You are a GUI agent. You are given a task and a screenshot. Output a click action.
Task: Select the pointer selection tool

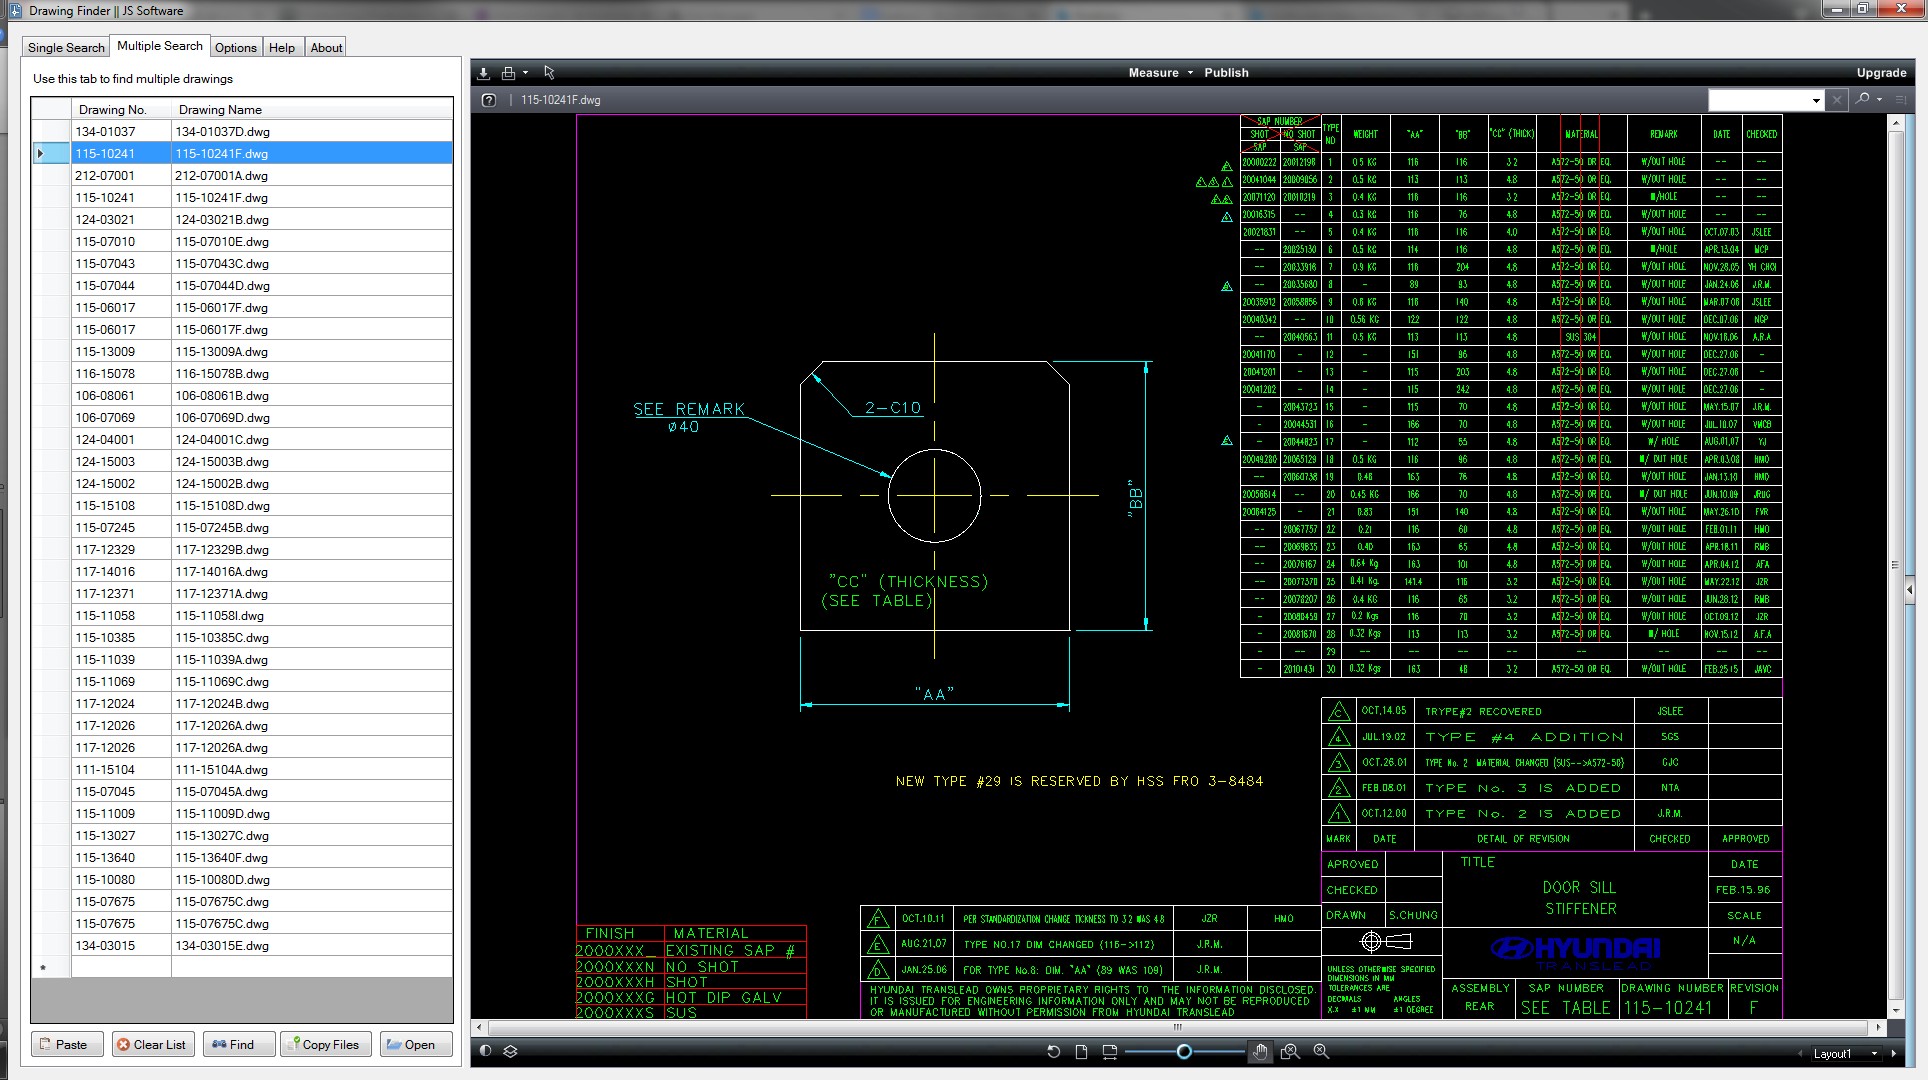coord(549,73)
